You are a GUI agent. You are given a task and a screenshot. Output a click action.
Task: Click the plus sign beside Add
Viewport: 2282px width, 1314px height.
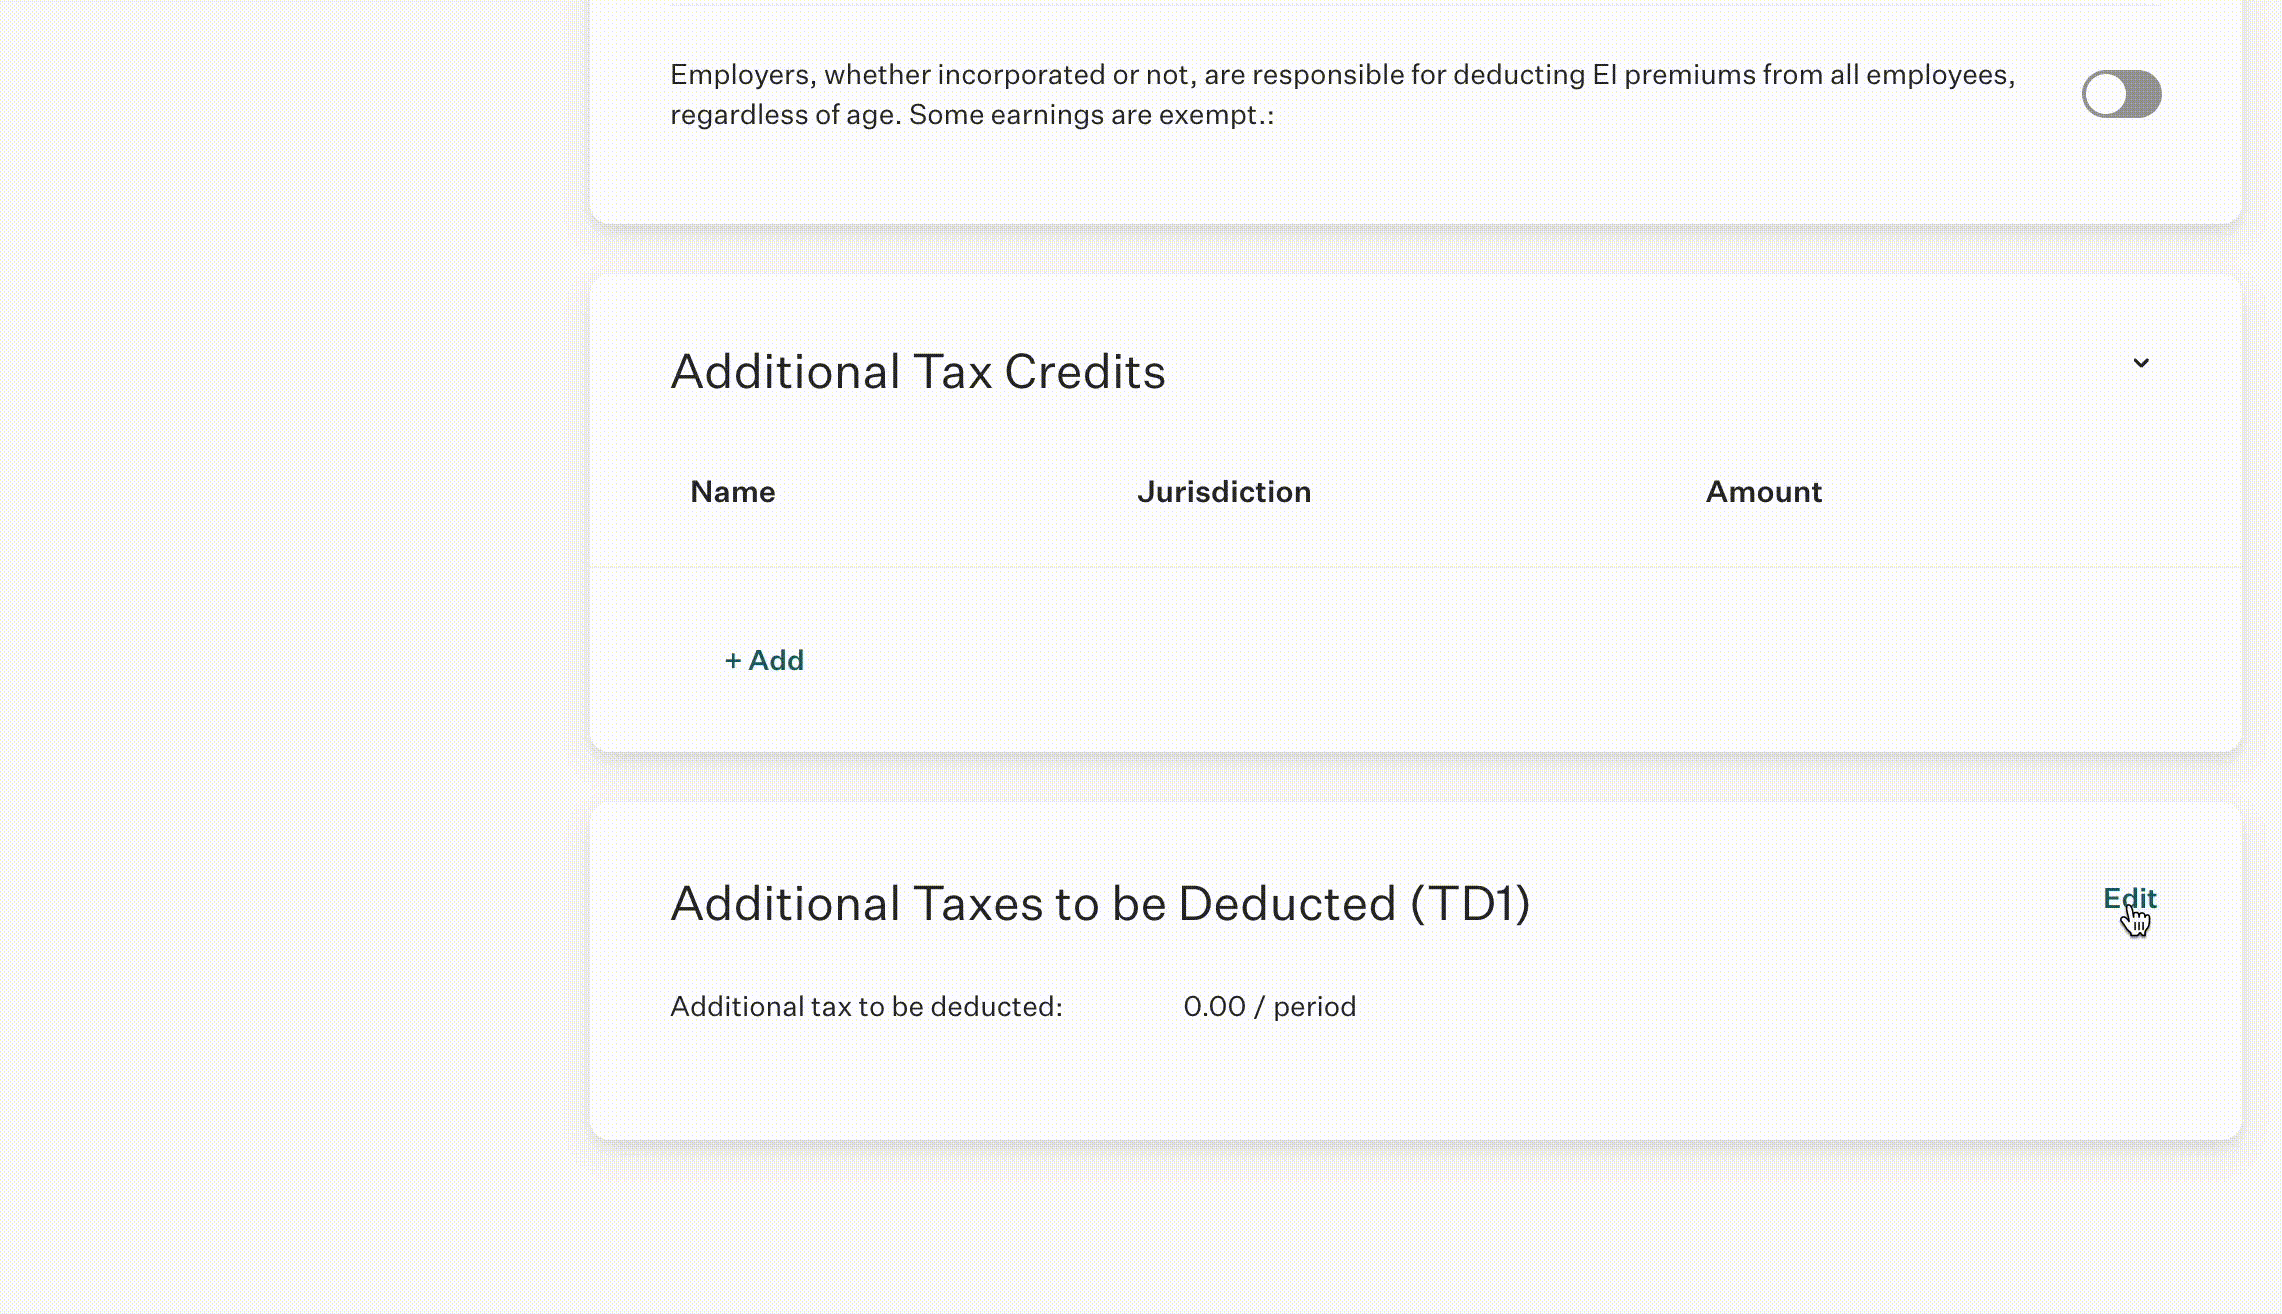[x=733, y=661]
